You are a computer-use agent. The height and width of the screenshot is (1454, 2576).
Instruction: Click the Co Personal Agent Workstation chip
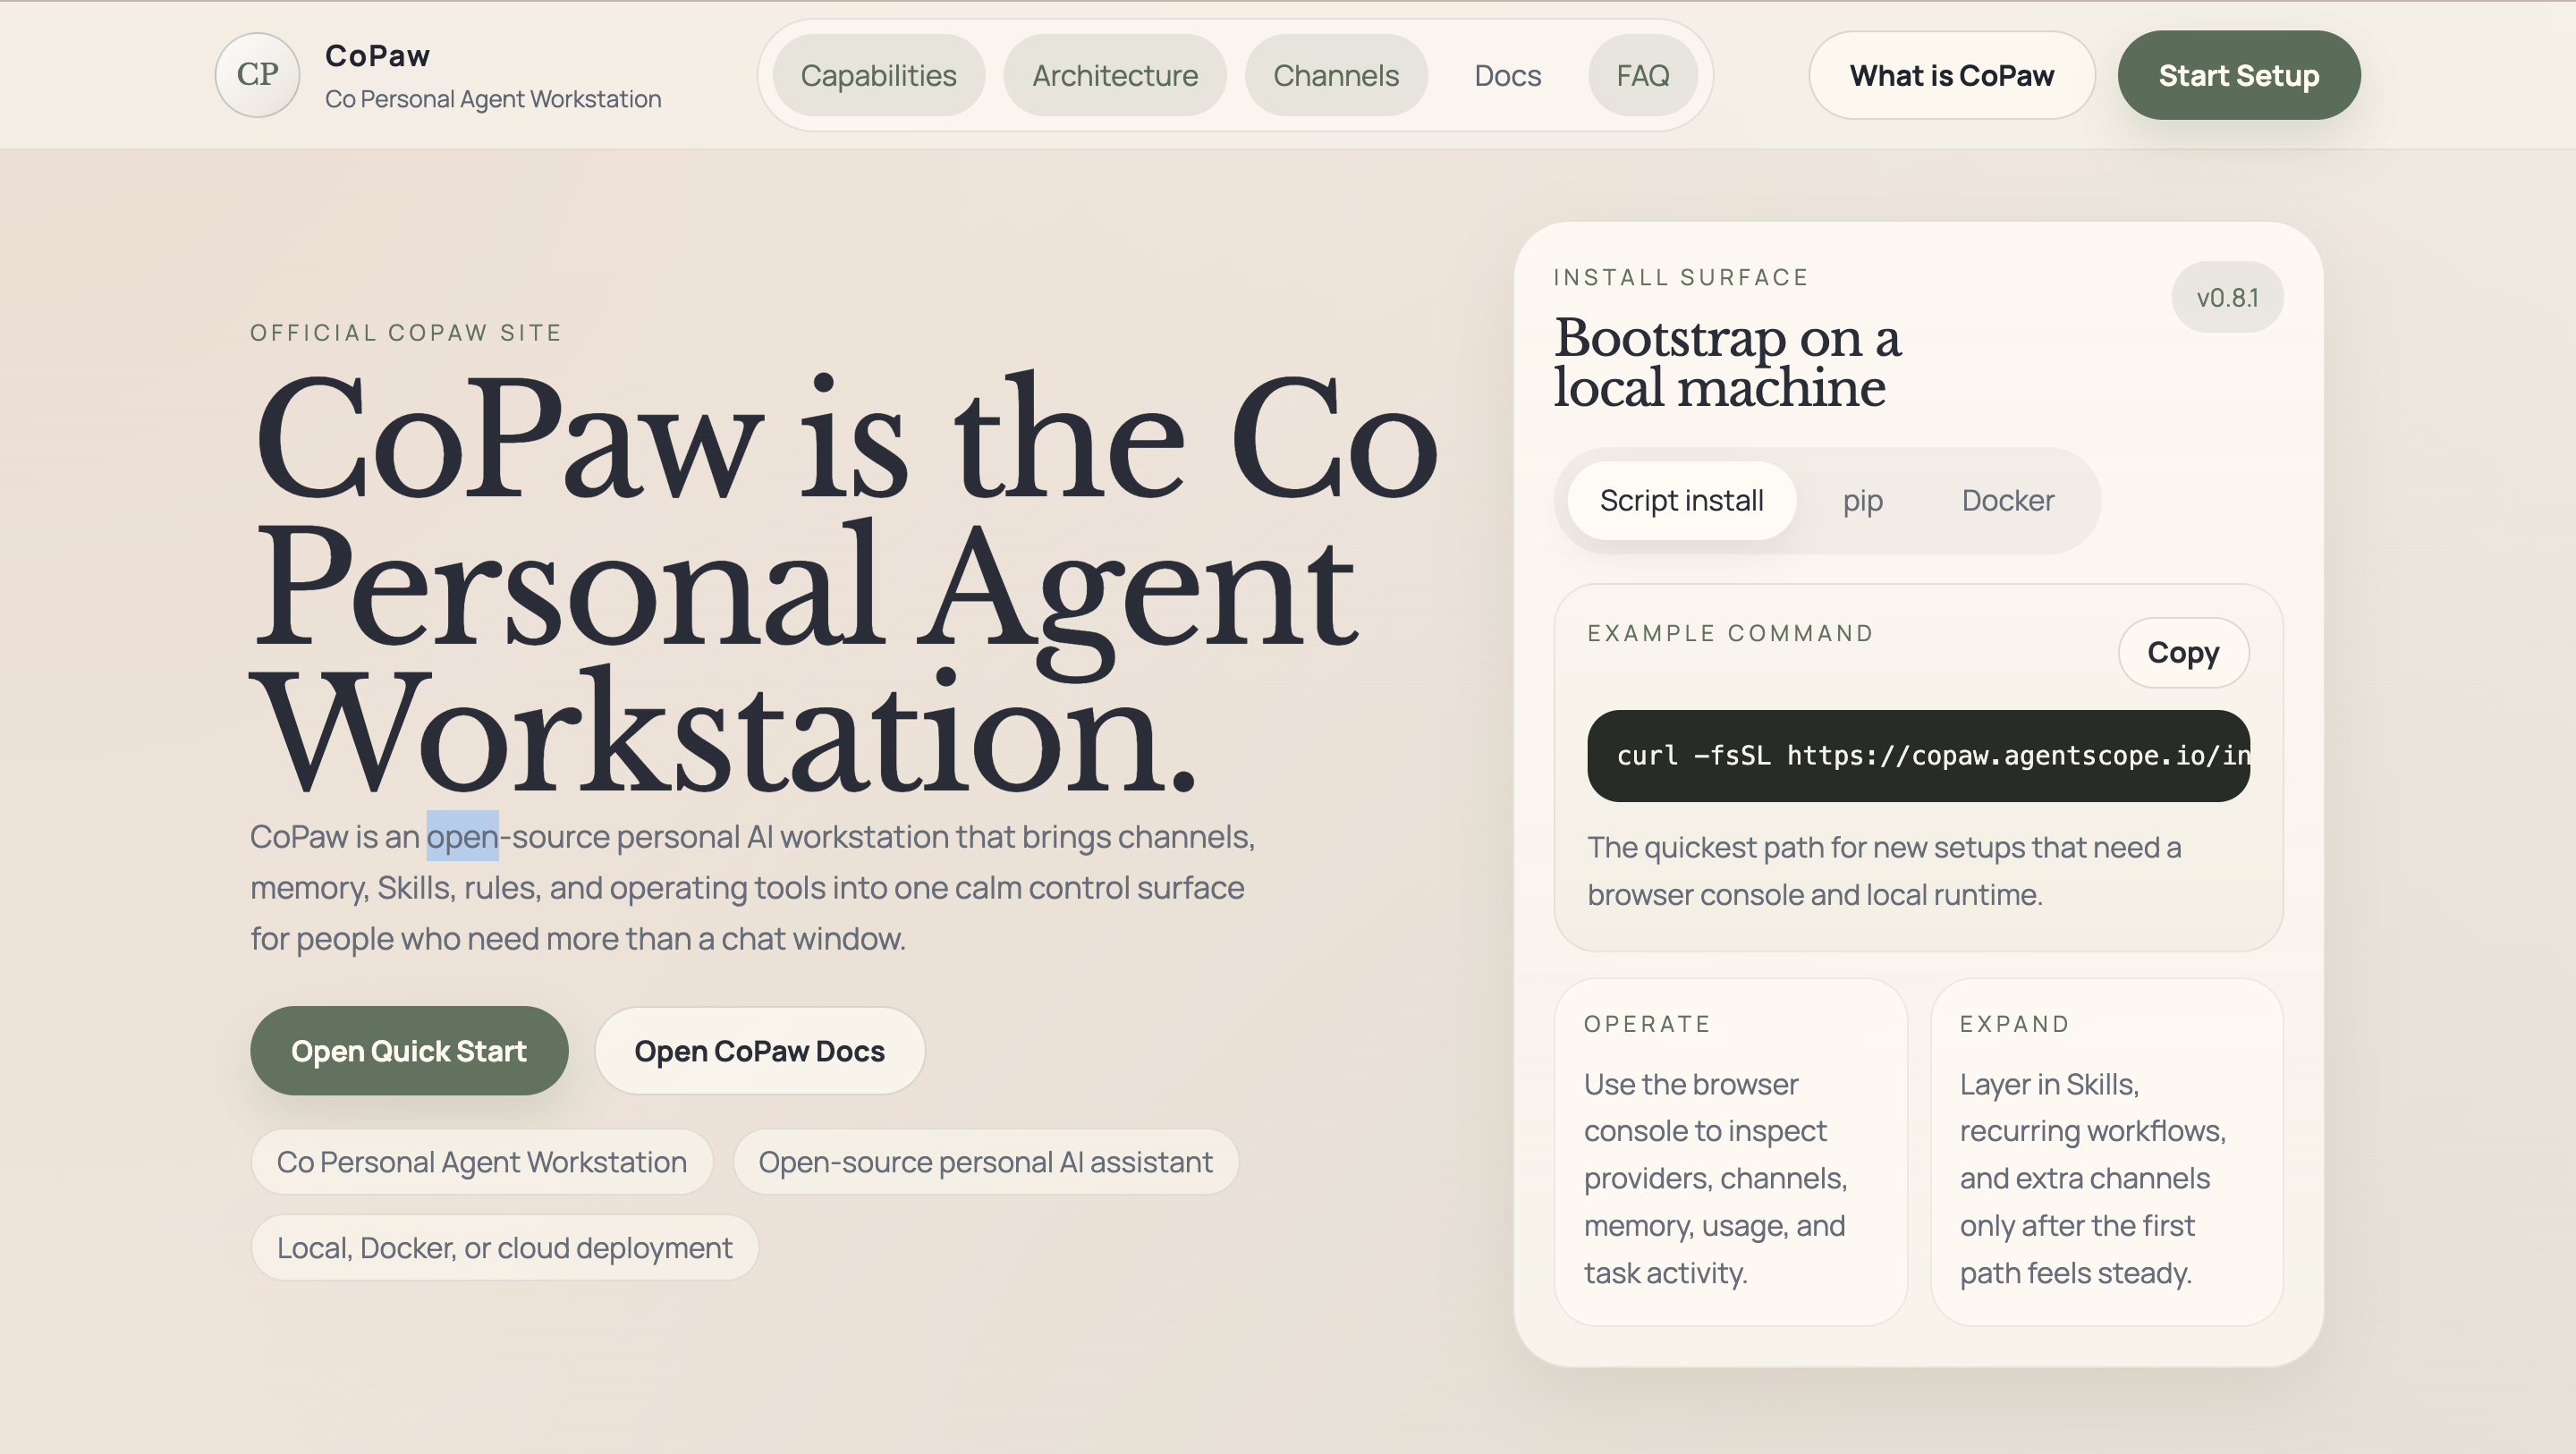click(x=481, y=1161)
